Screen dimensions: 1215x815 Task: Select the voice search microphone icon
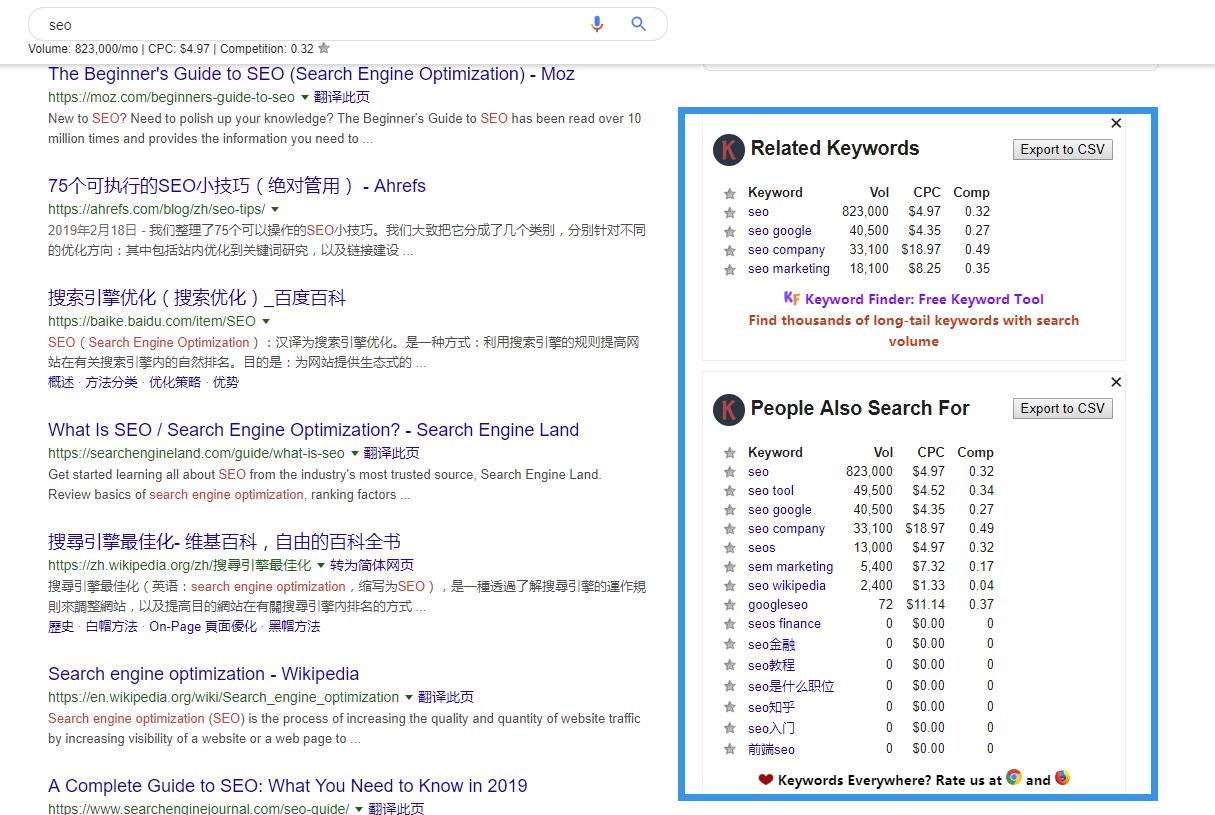click(597, 24)
